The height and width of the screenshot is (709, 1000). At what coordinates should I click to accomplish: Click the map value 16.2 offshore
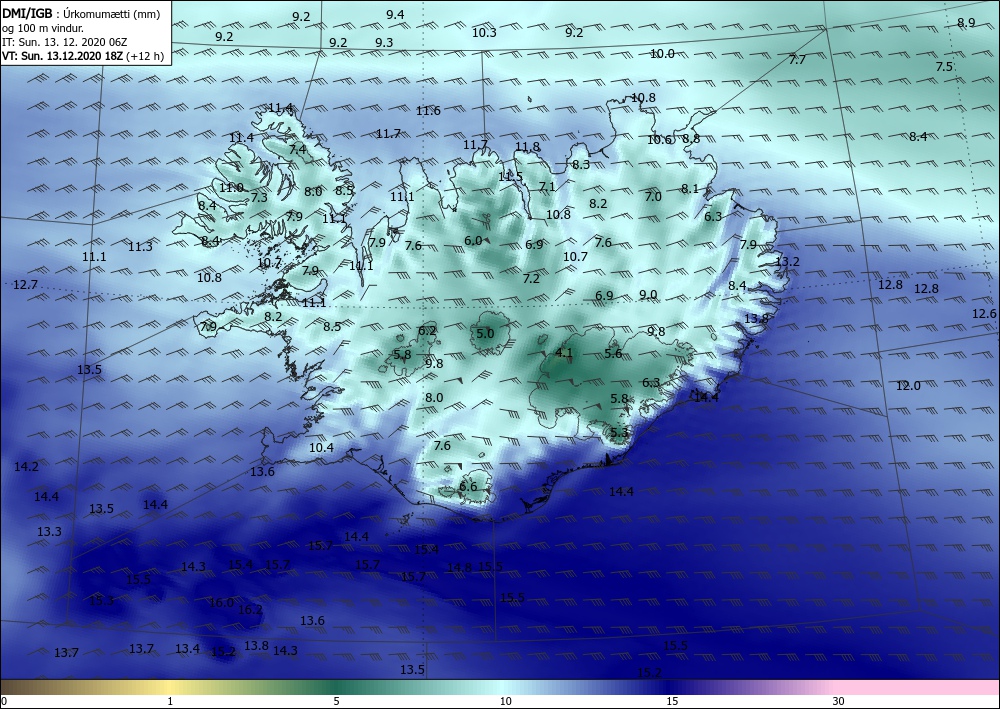click(250, 610)
